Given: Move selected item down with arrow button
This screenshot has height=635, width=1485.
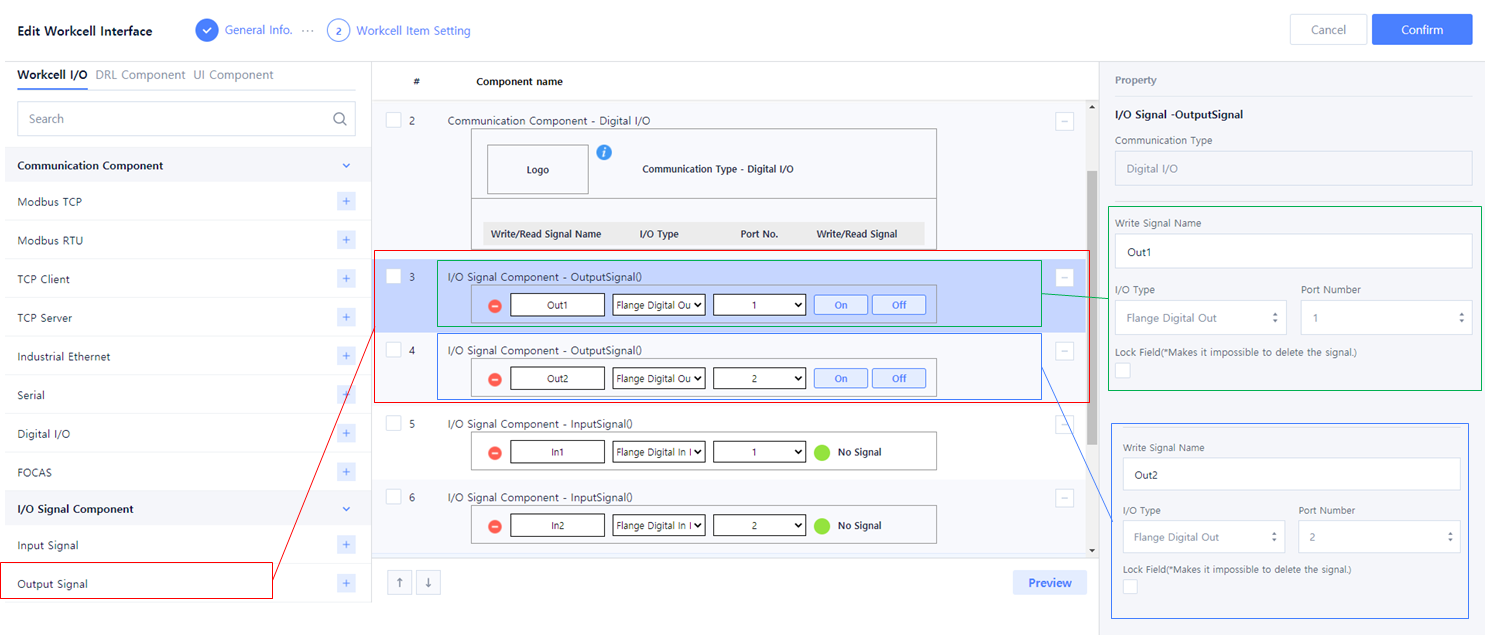Looking at the screenshot, I should click(x=427, y=583).
